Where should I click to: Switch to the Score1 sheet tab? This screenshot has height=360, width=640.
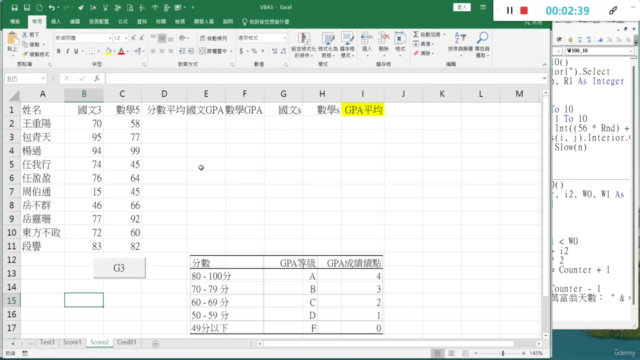[72, 342]
